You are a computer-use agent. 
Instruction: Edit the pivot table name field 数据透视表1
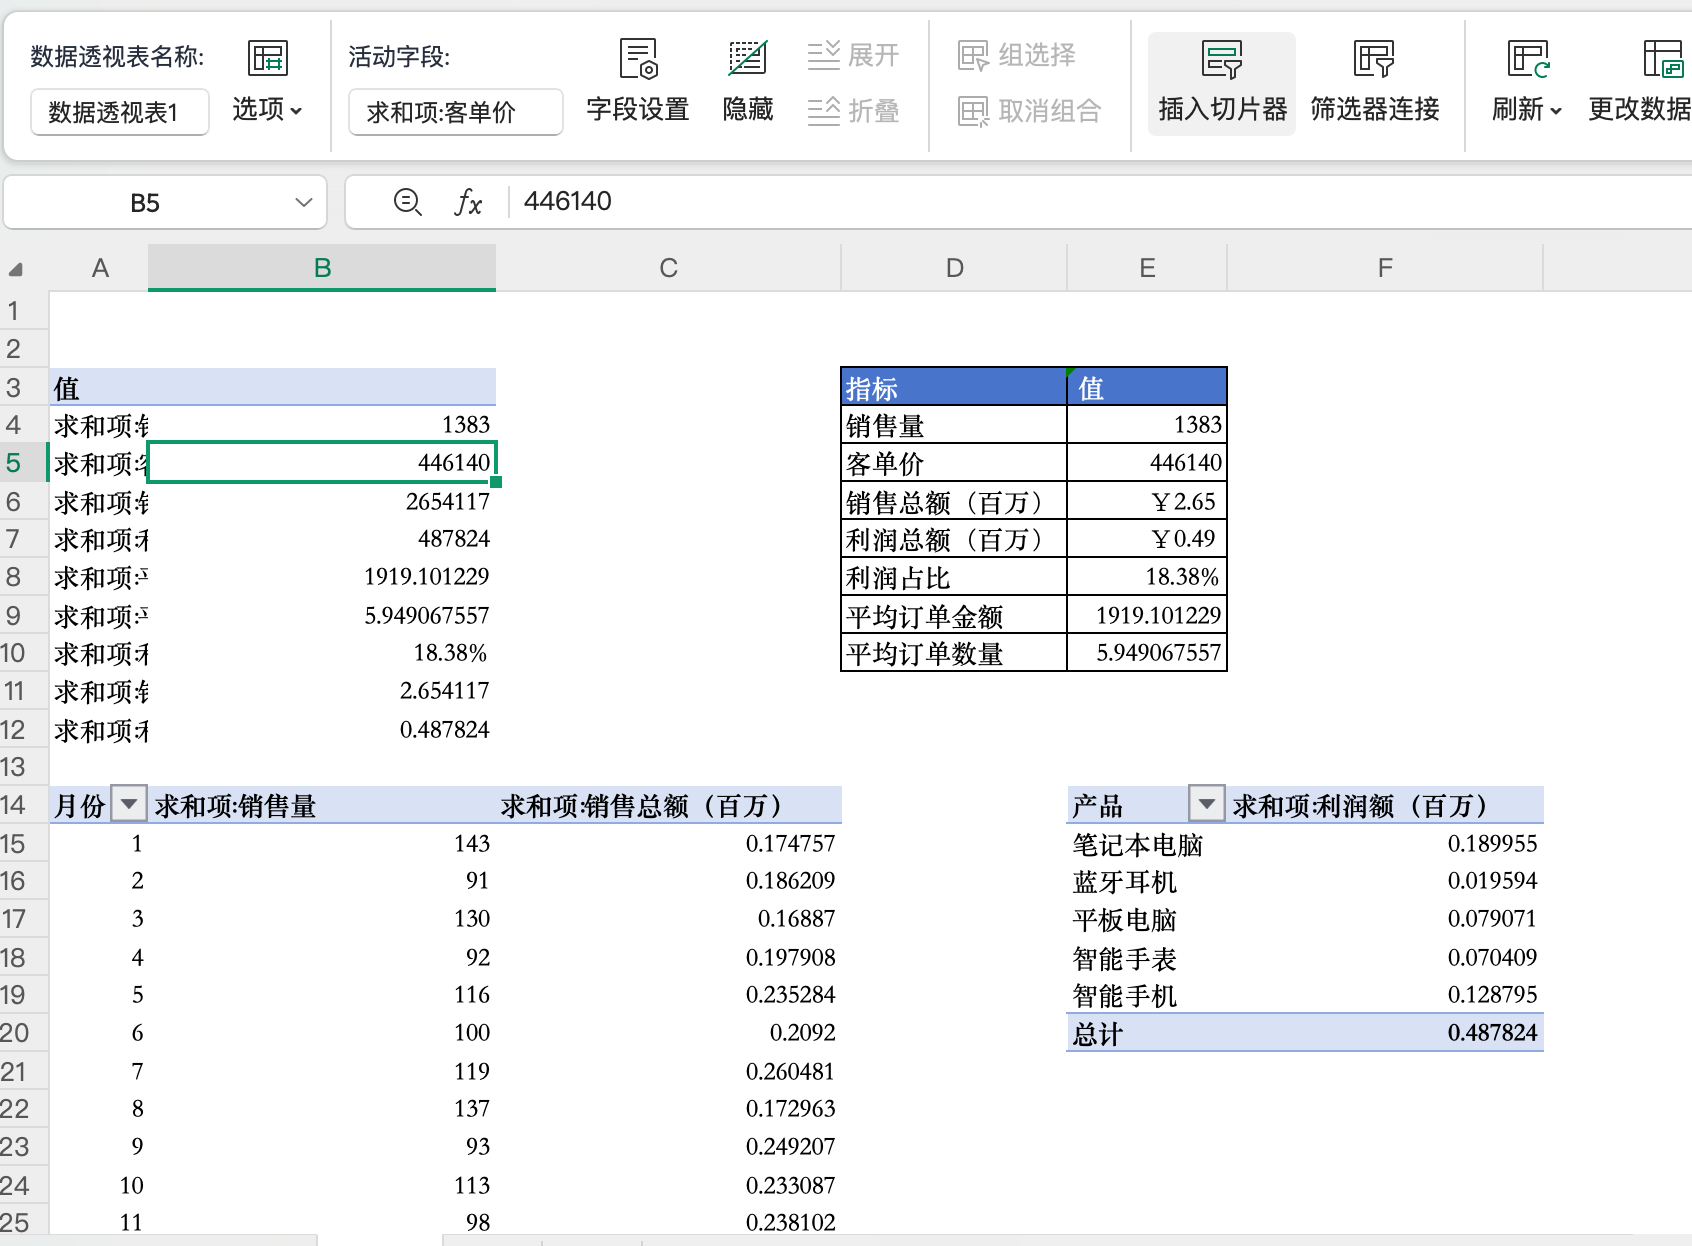point(119,112)
